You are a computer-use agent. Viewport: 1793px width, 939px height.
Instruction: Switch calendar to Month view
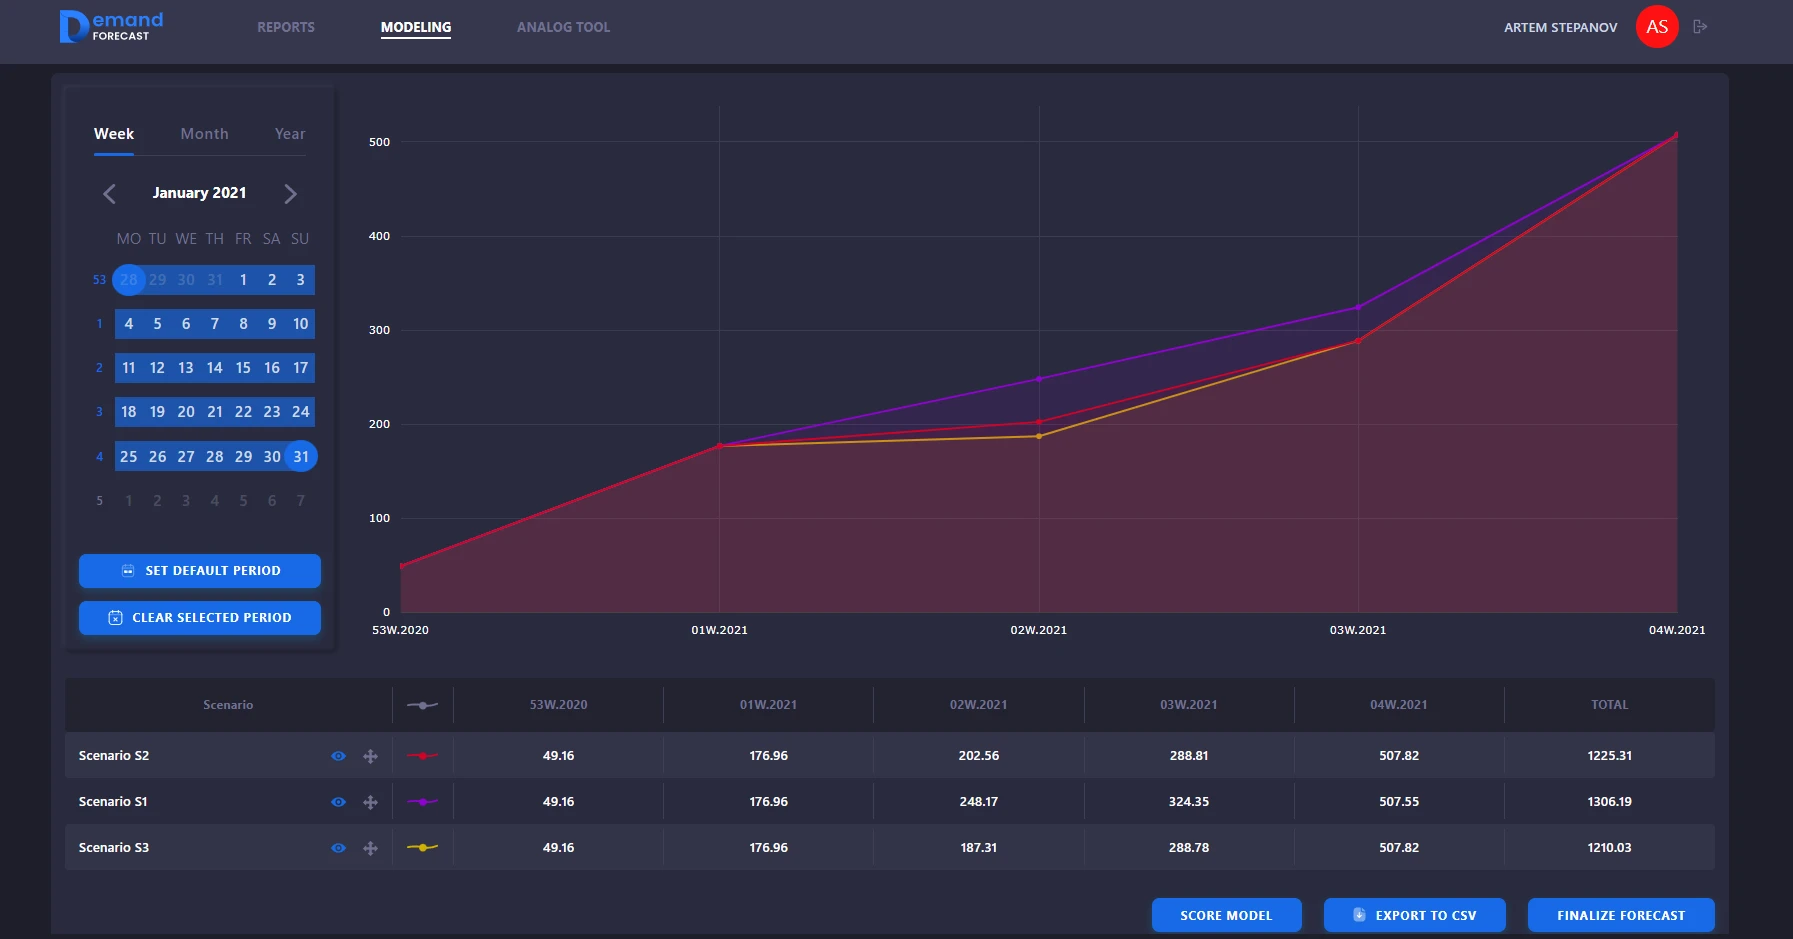coord(204,134)
